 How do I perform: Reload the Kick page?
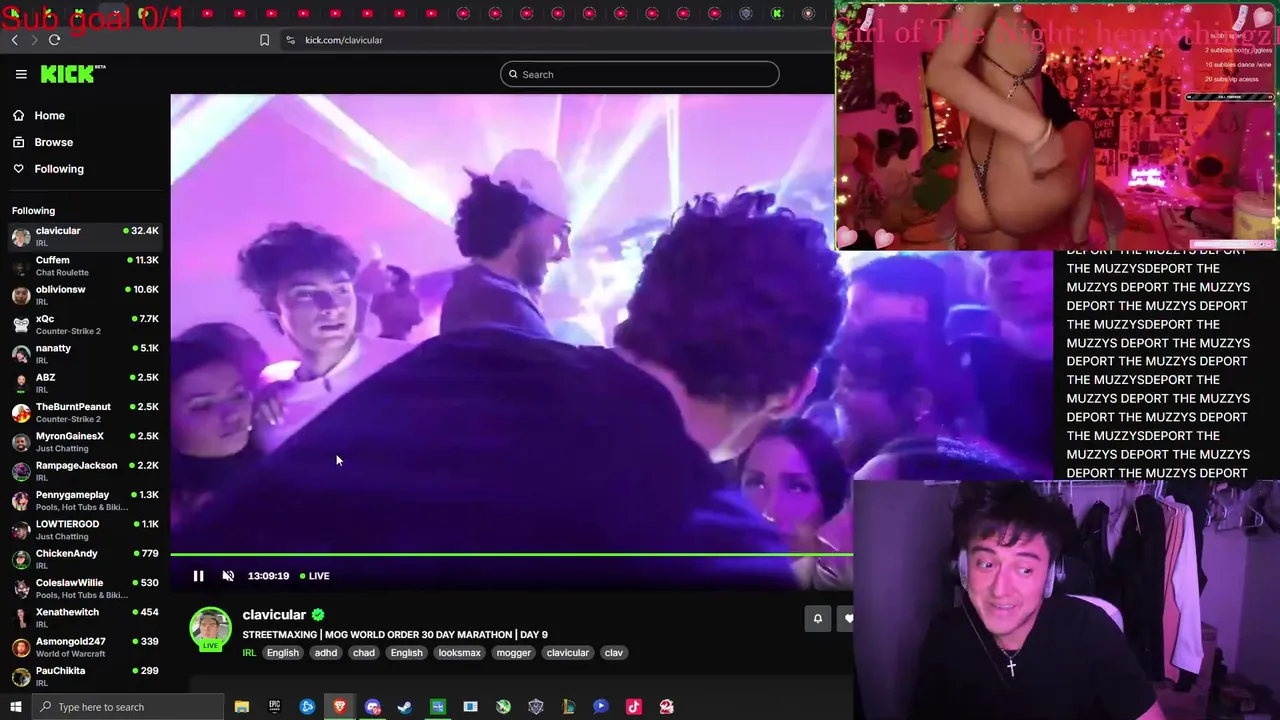pos(54,40)
